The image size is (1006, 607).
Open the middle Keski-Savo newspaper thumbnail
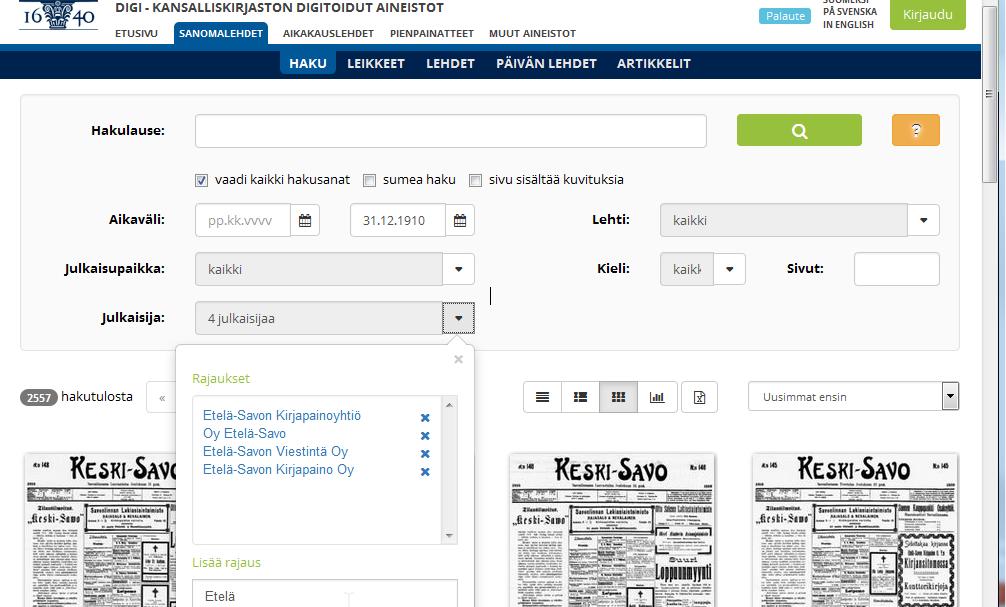click(611, 530)
